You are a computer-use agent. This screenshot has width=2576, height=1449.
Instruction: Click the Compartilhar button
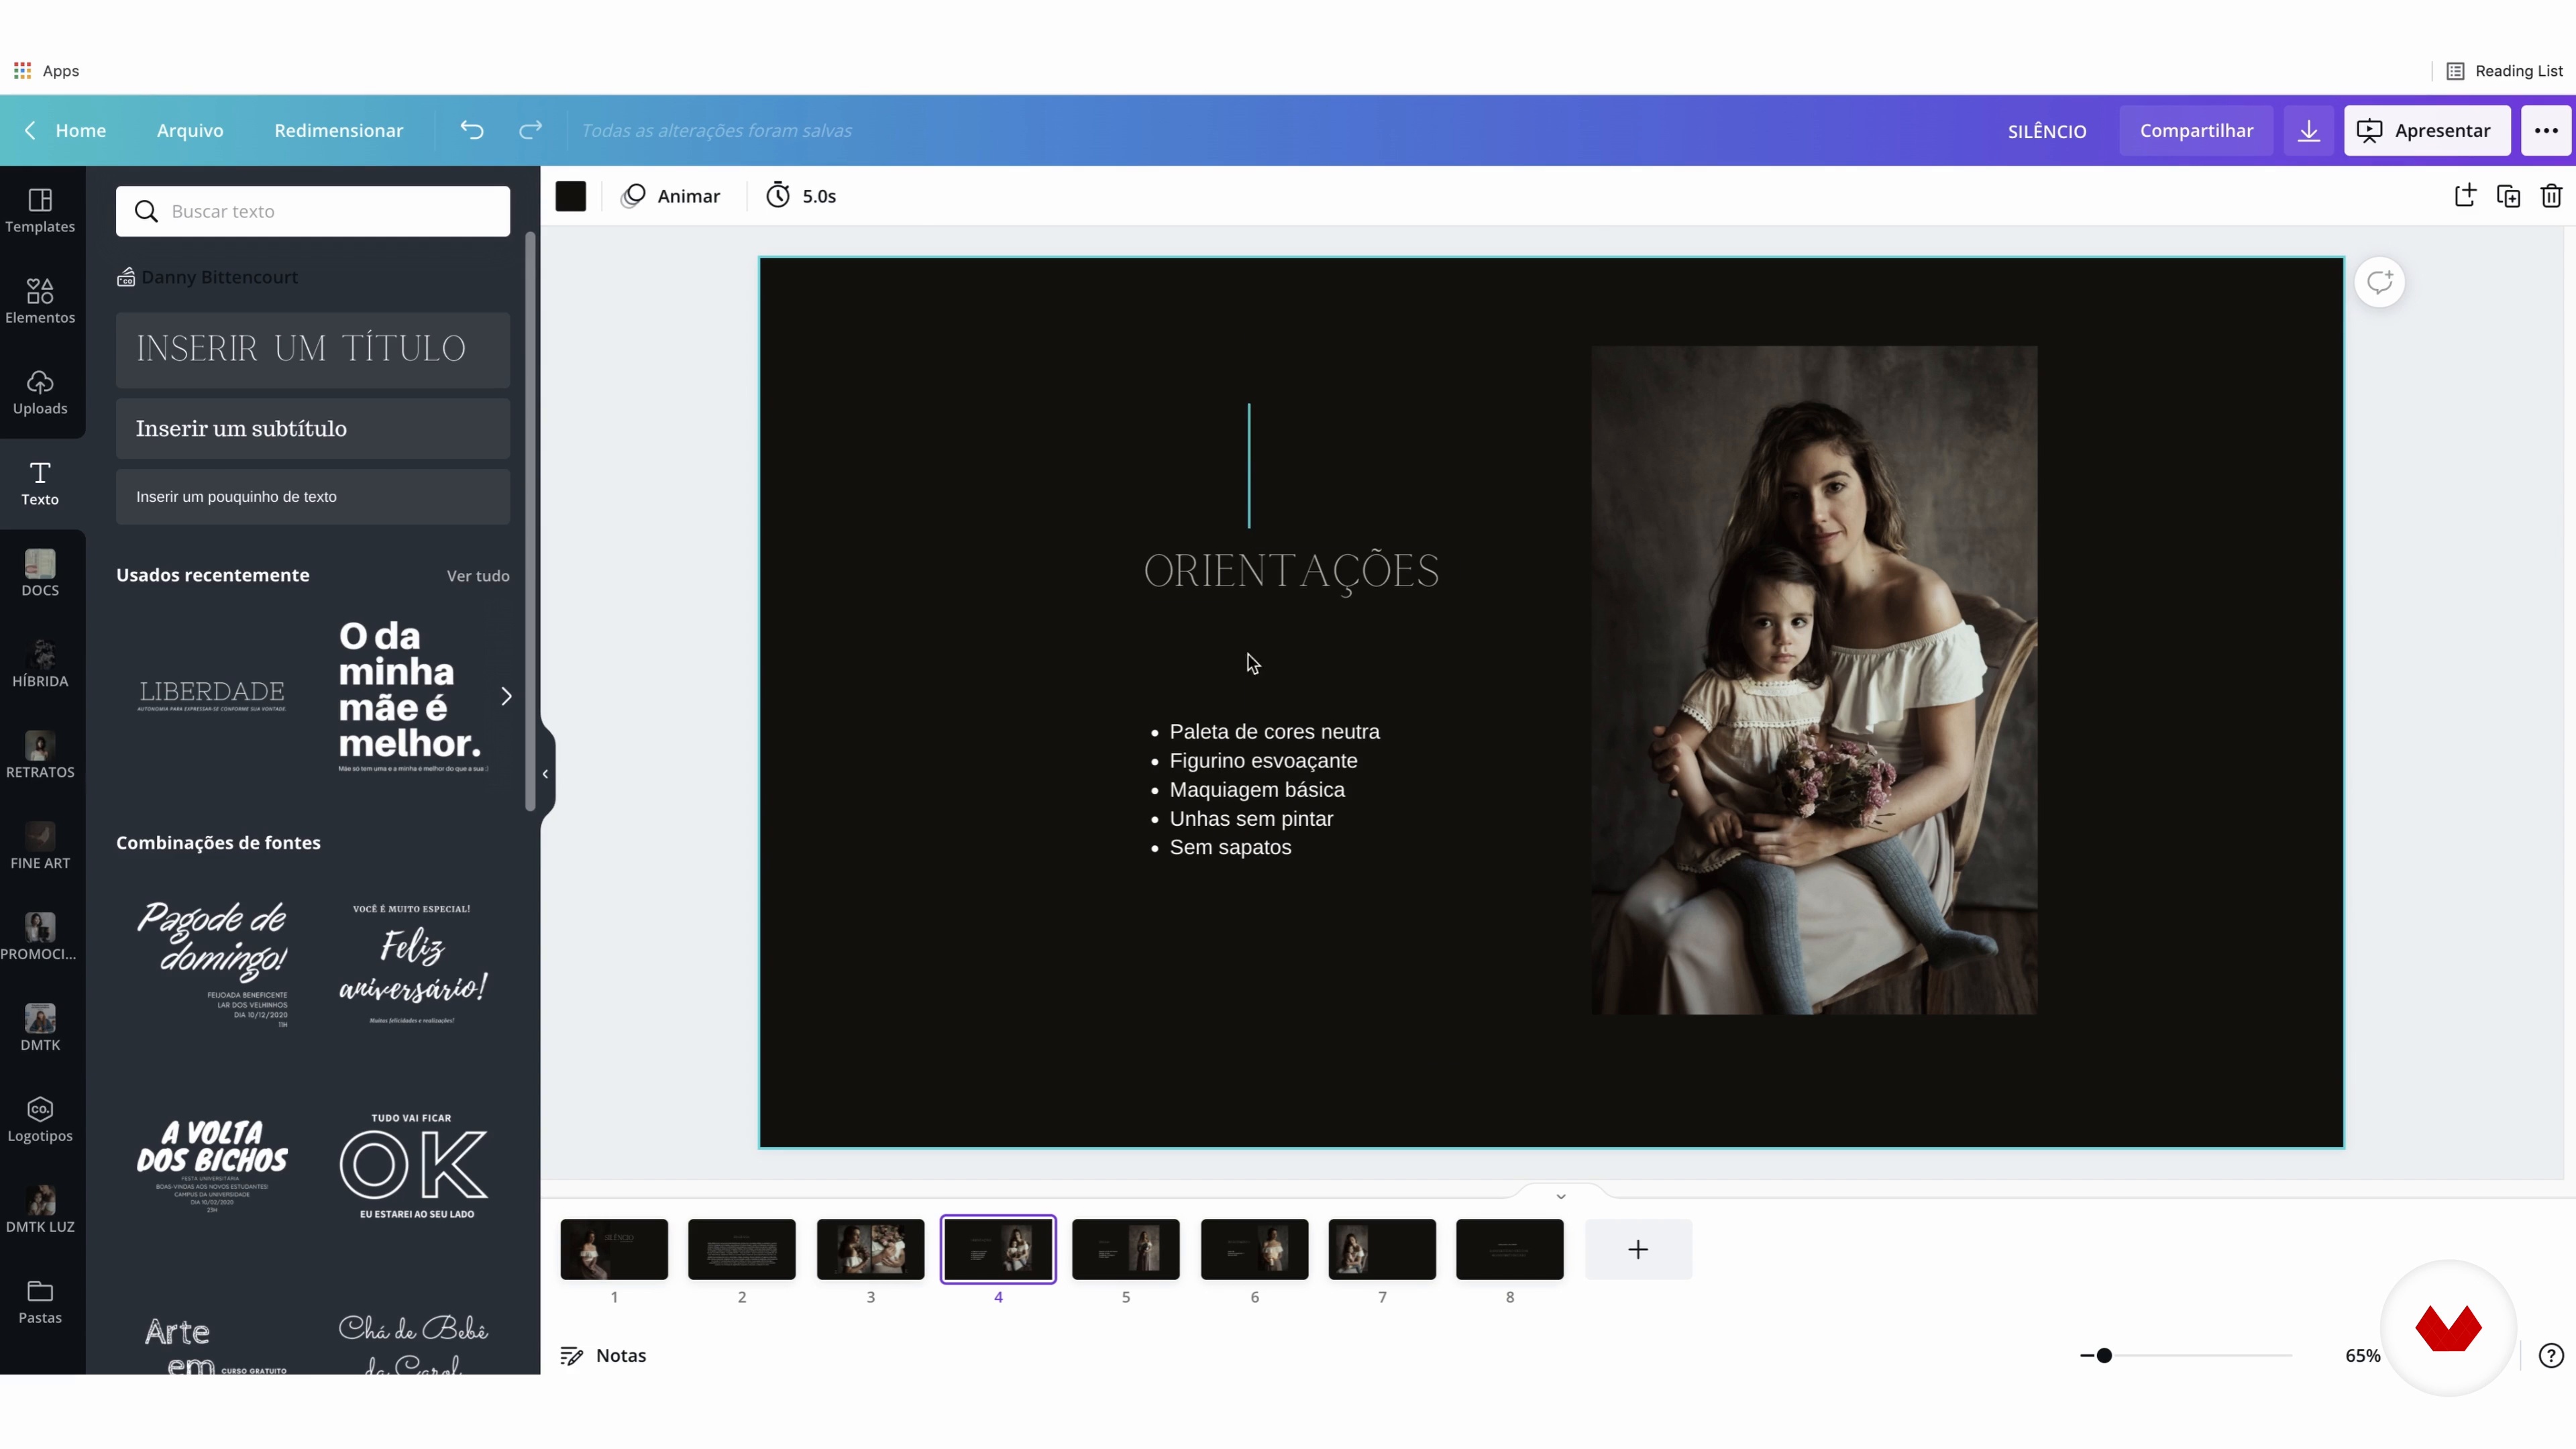pos(2196,130)
